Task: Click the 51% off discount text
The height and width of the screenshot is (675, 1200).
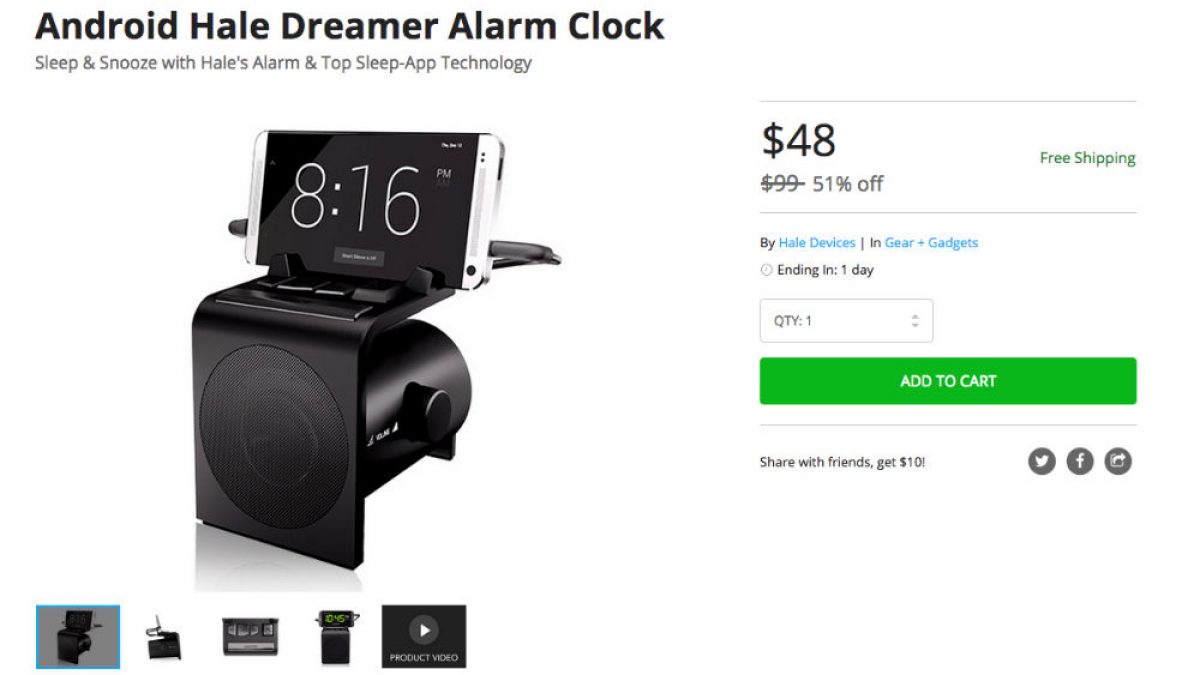Action: click(x=848, y=184)
